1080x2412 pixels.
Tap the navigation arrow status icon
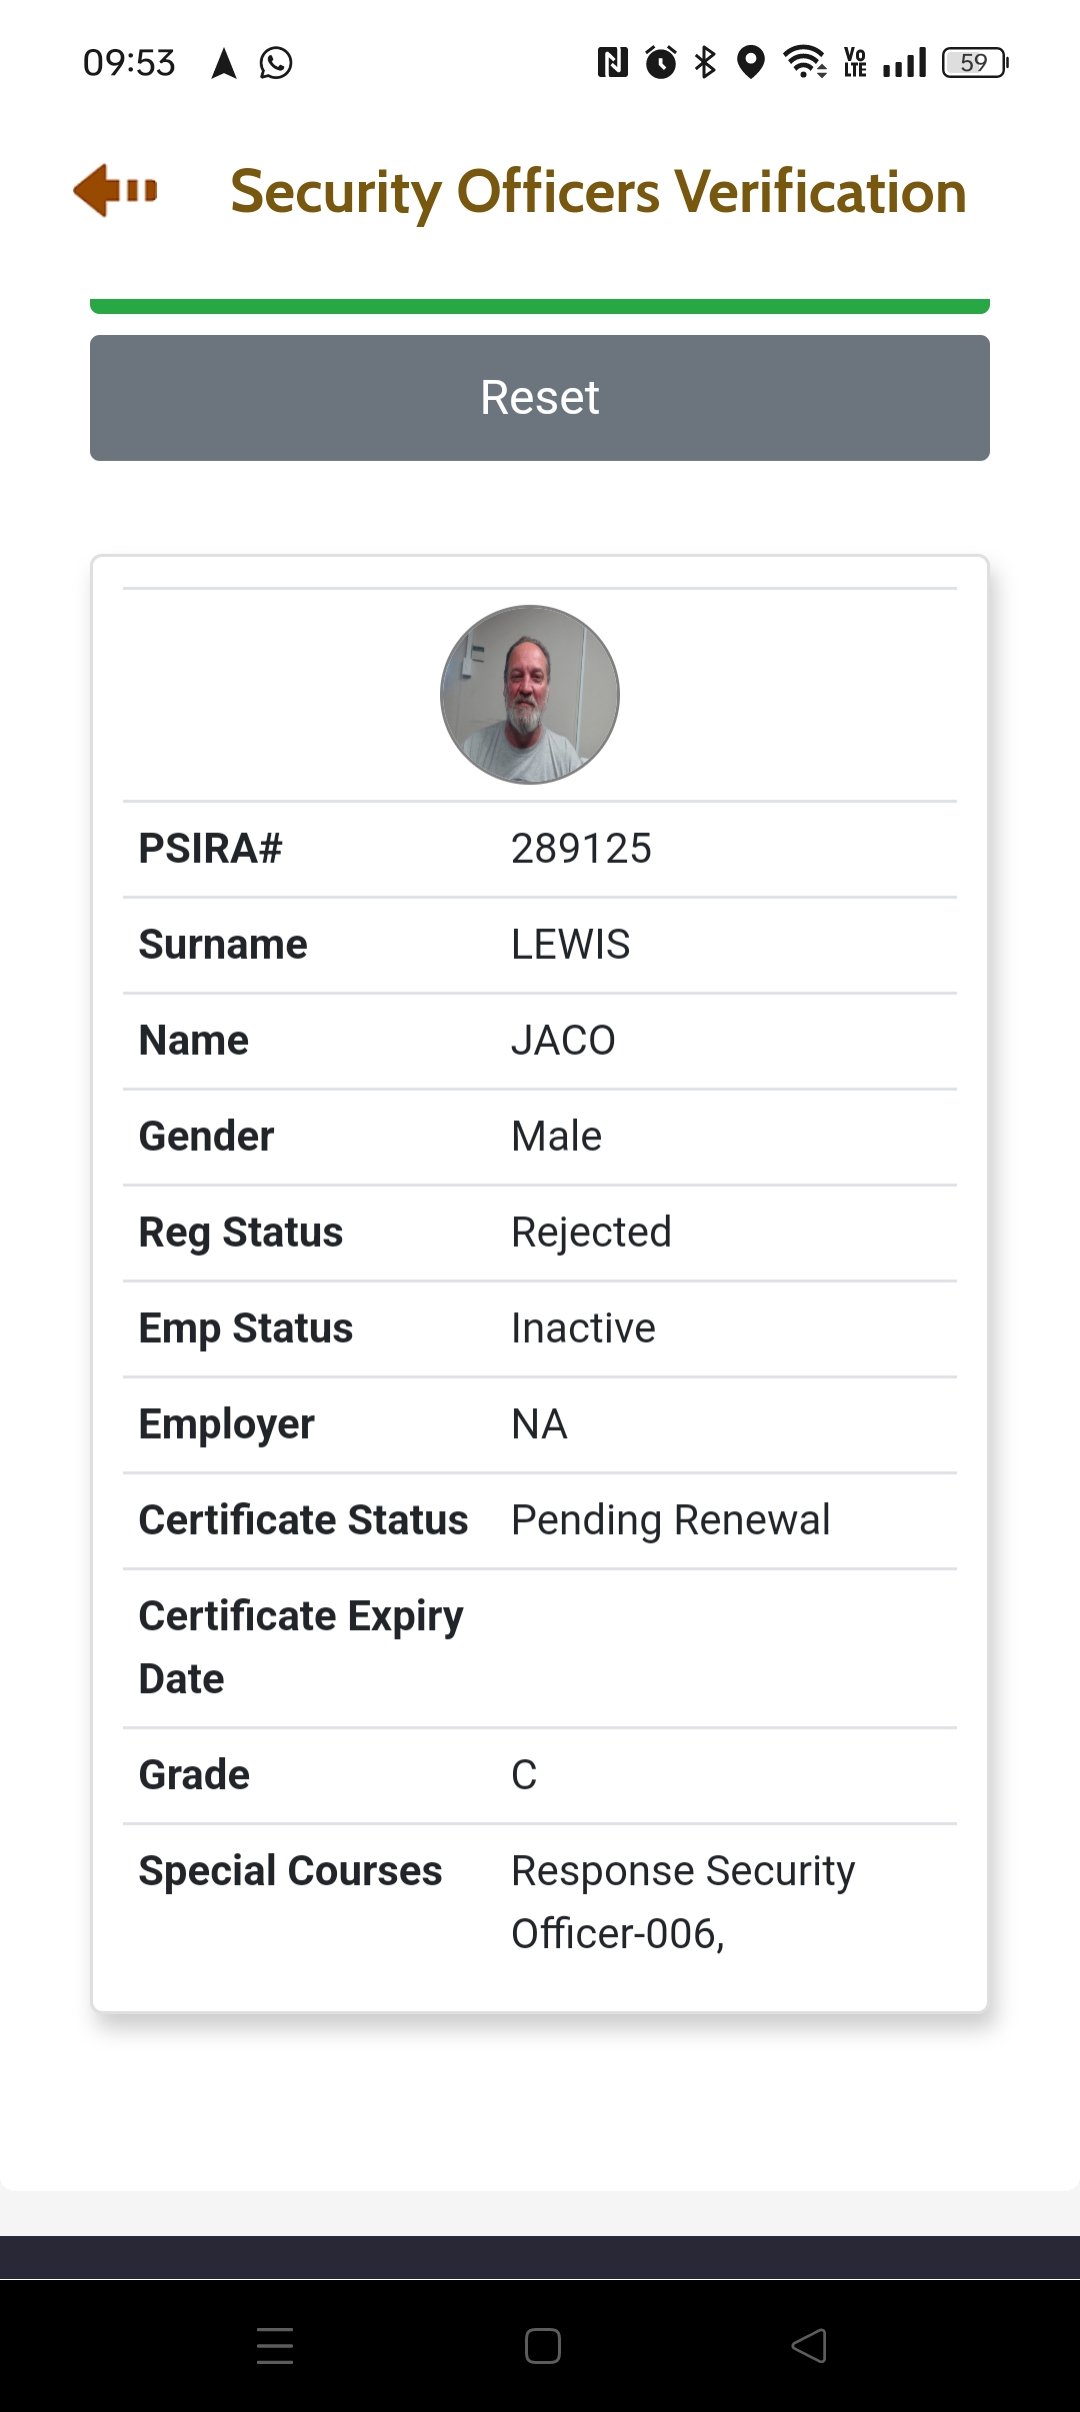[x=224, y=63]
